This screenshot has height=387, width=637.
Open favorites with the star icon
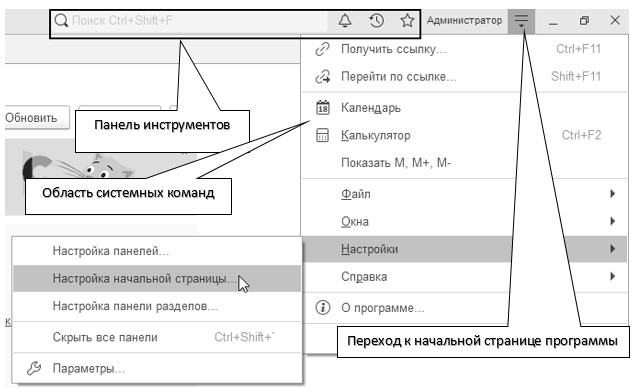[407, 20]
